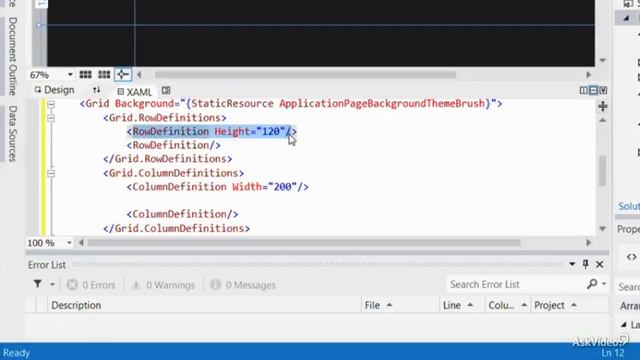Screen dimensions: 640x360
Task: Select vertical split view icon
Action: point(584,90)
